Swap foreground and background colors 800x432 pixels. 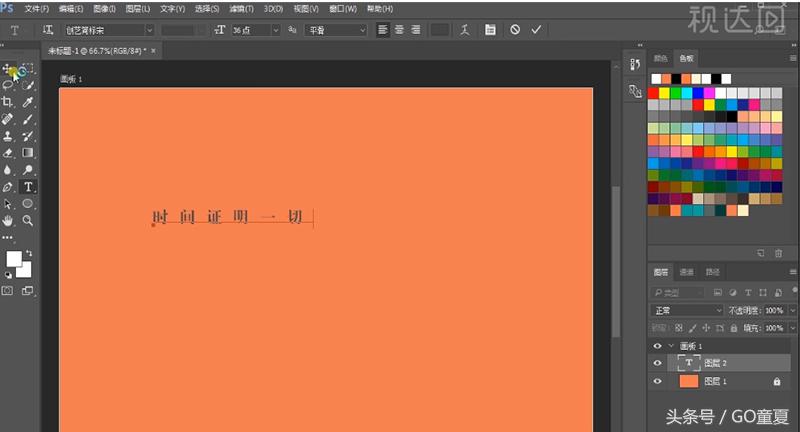point(29,253)
